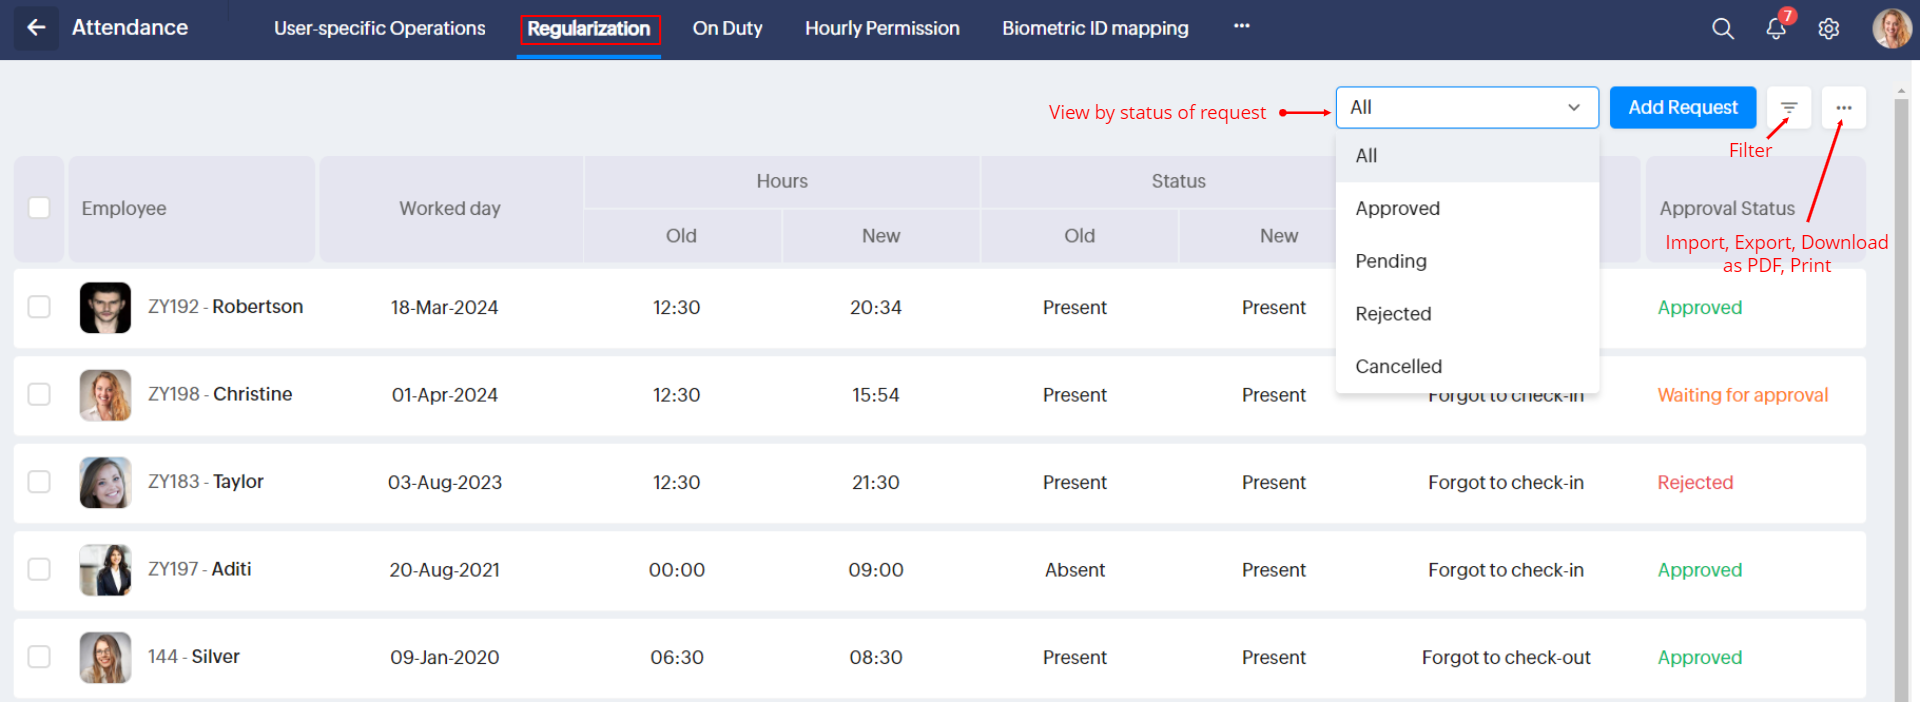
Task: Open the Biometric ID mapping tab
Action: (1095, 29)
